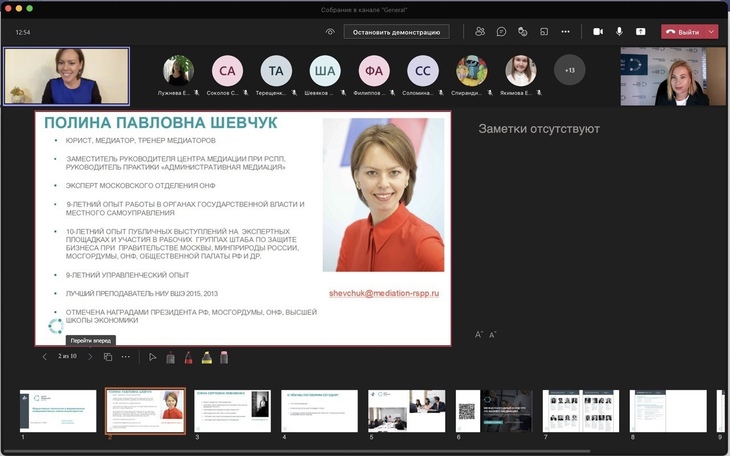Toggle the camera on or off

click(x=598, y=32)
